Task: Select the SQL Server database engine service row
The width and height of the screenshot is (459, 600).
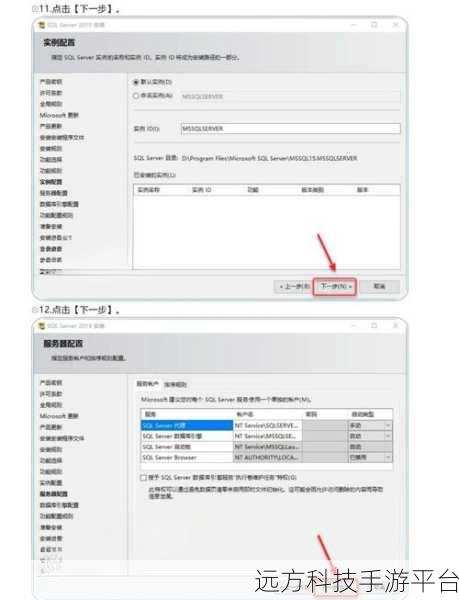Action: (x=187, y=436)
